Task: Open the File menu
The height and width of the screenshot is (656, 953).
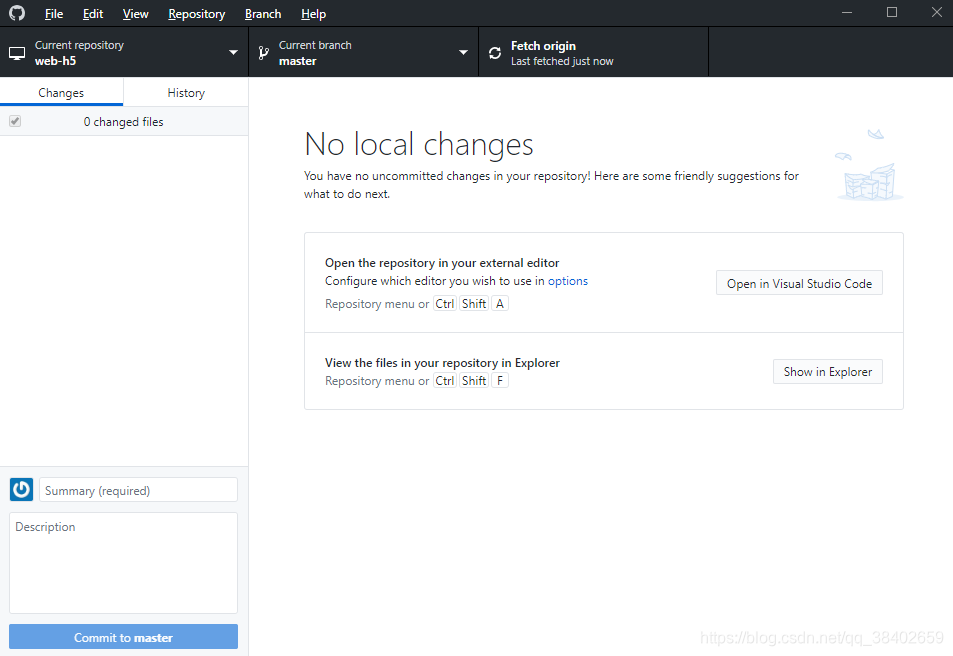Action: click(53, 13)
